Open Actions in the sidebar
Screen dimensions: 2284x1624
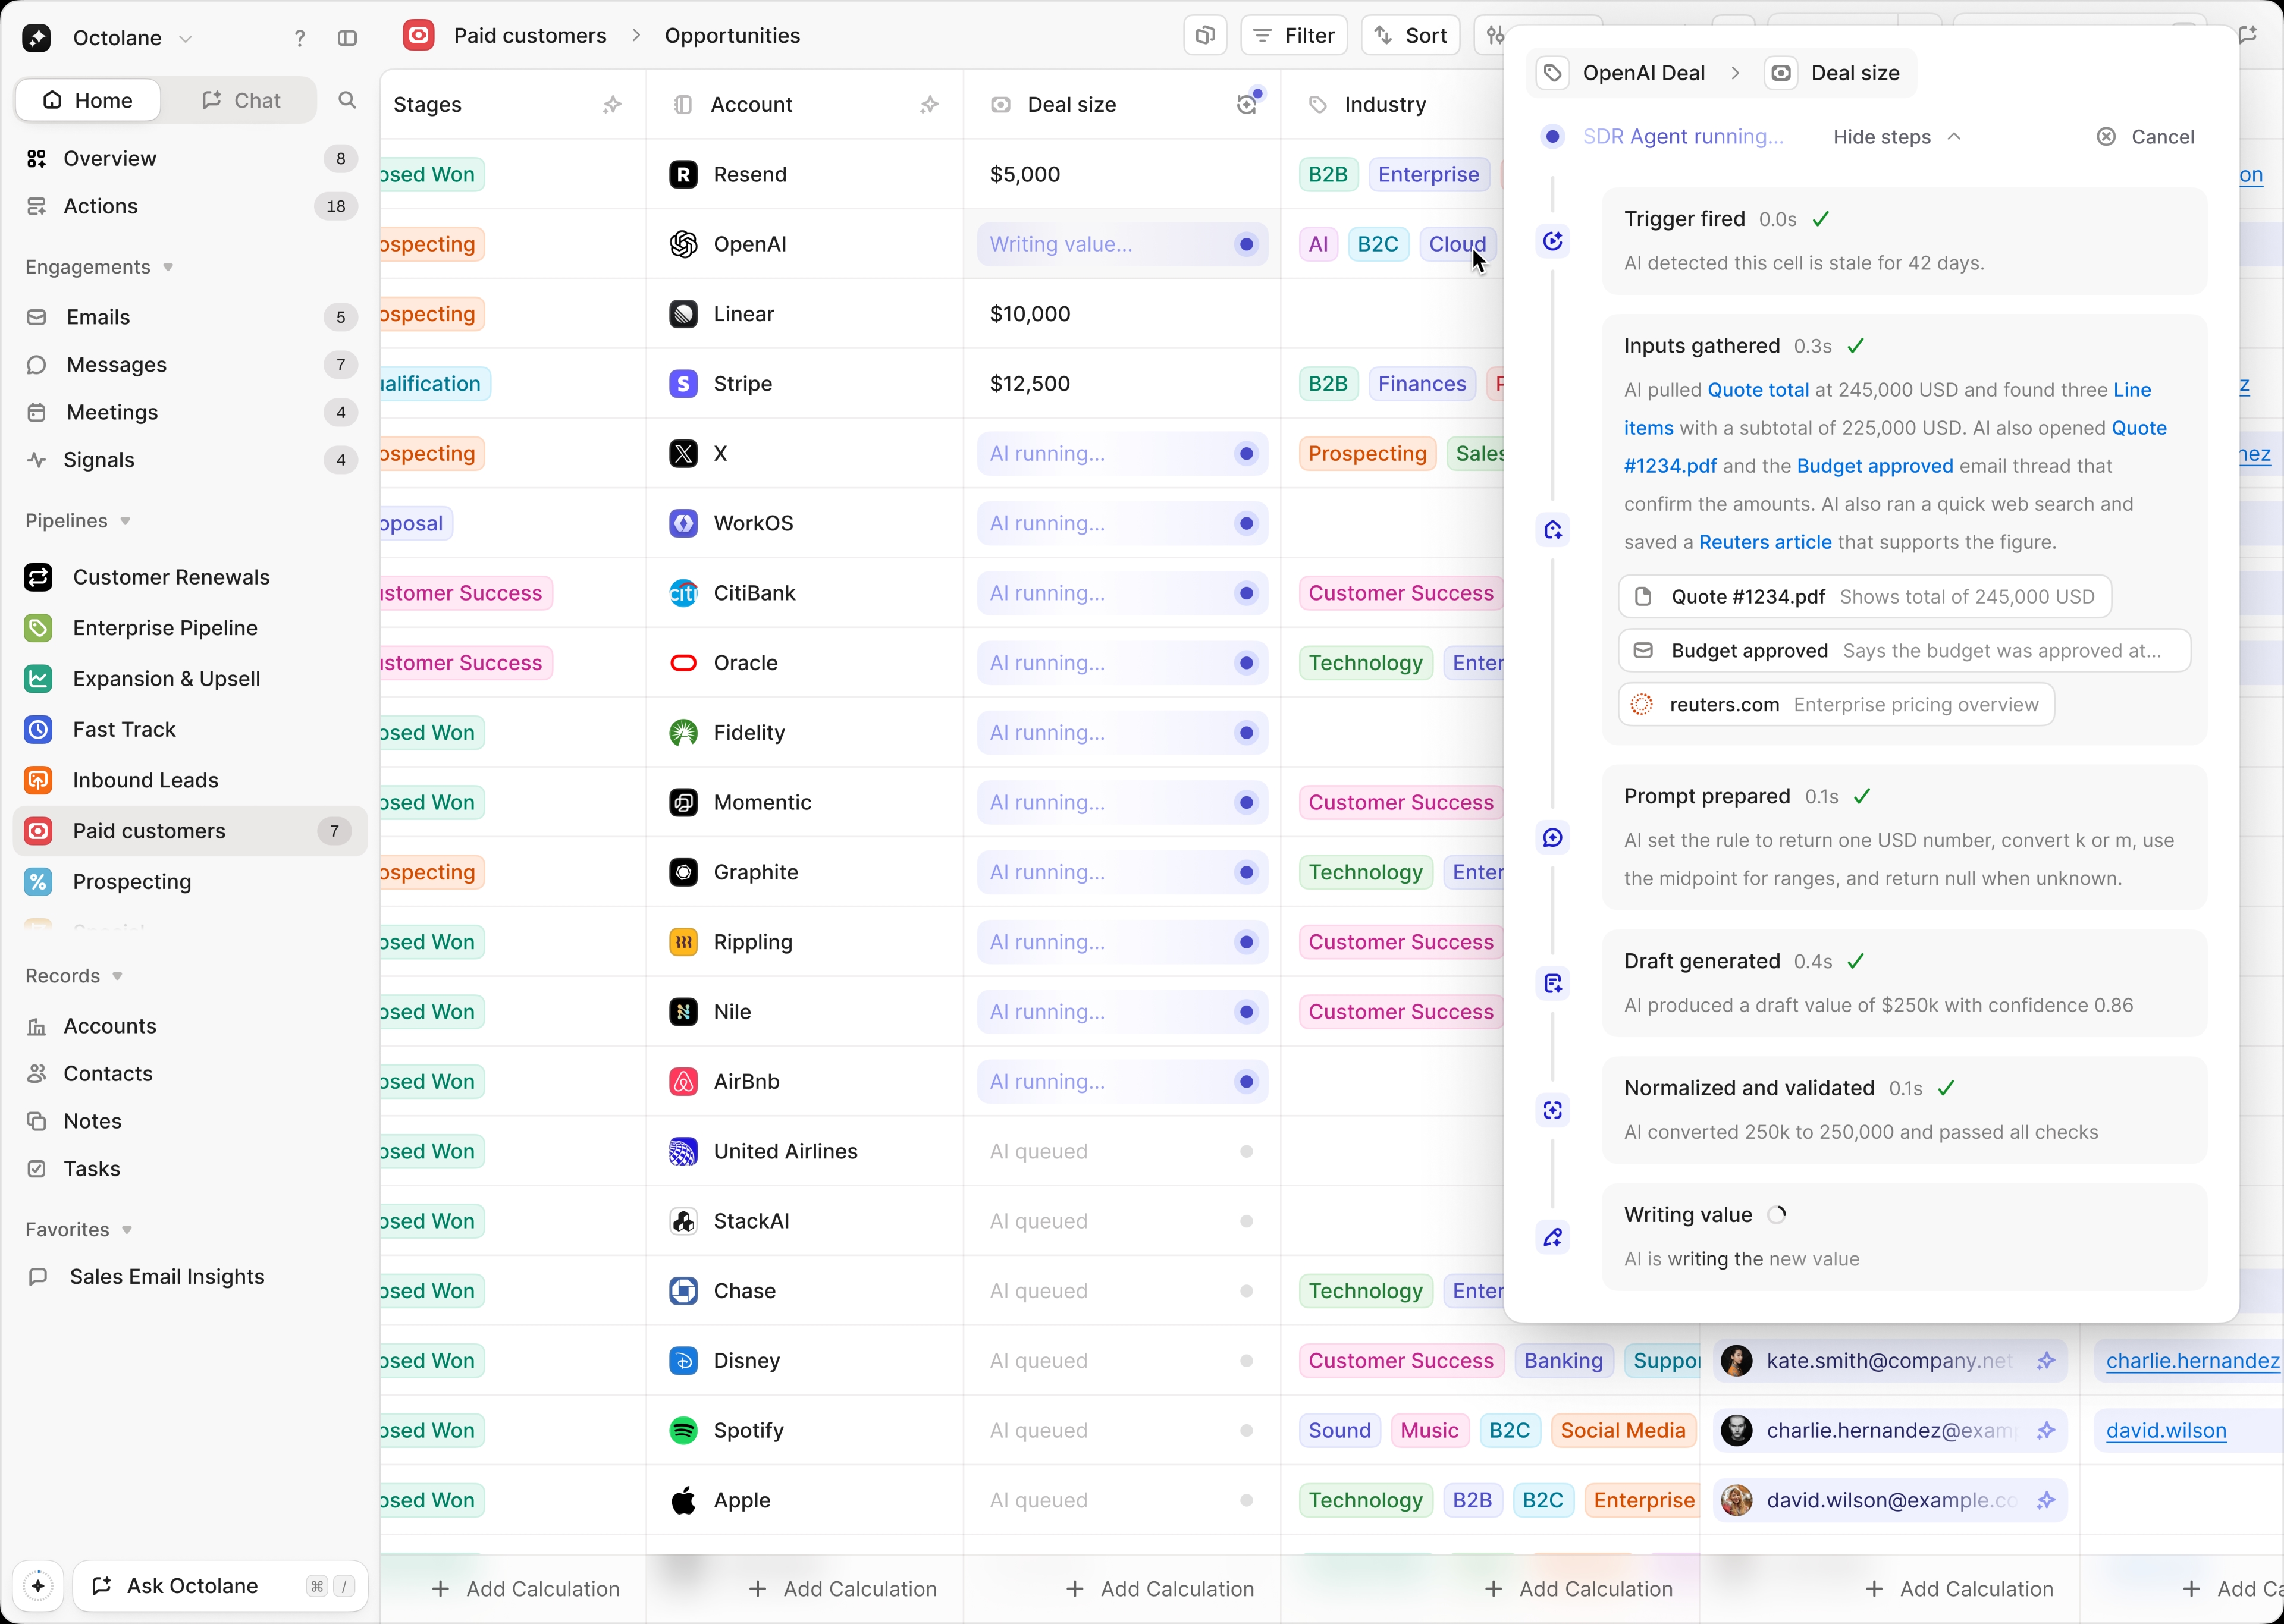click(190, 206)
